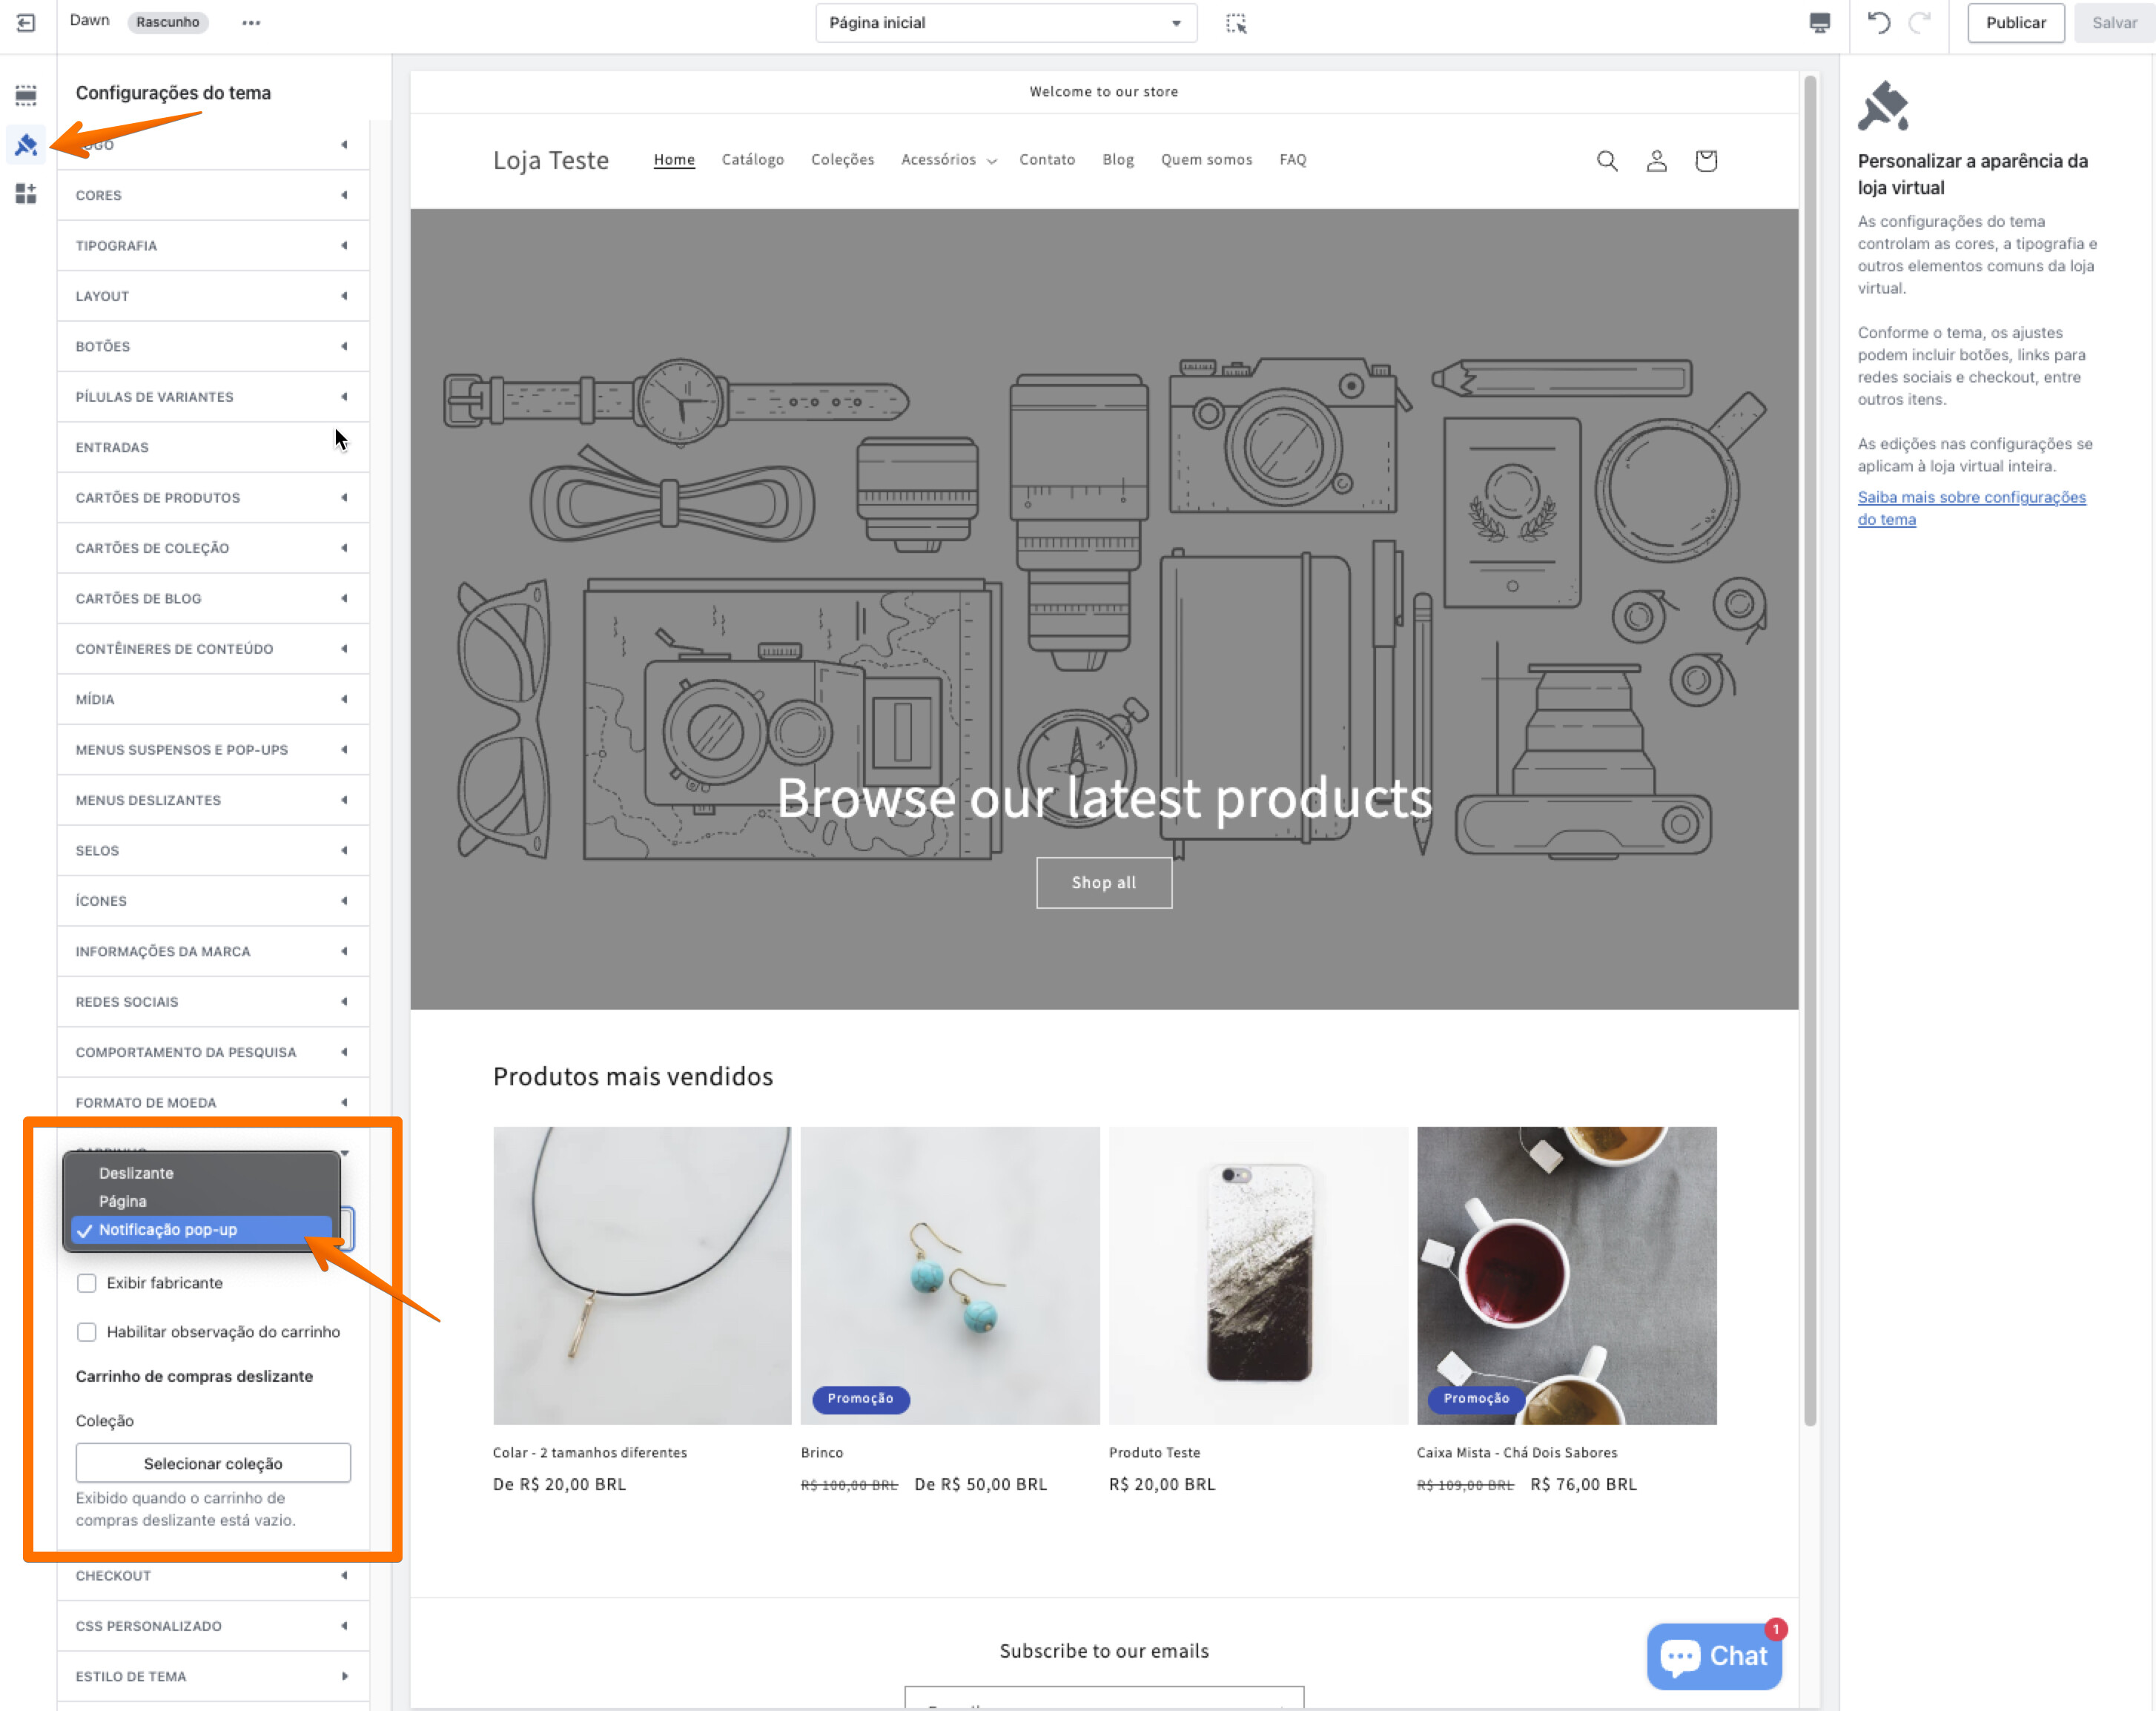Click the inspector selection tool icon
This screenshot has height=1711, width=2156.
[x=1236, y=23]
